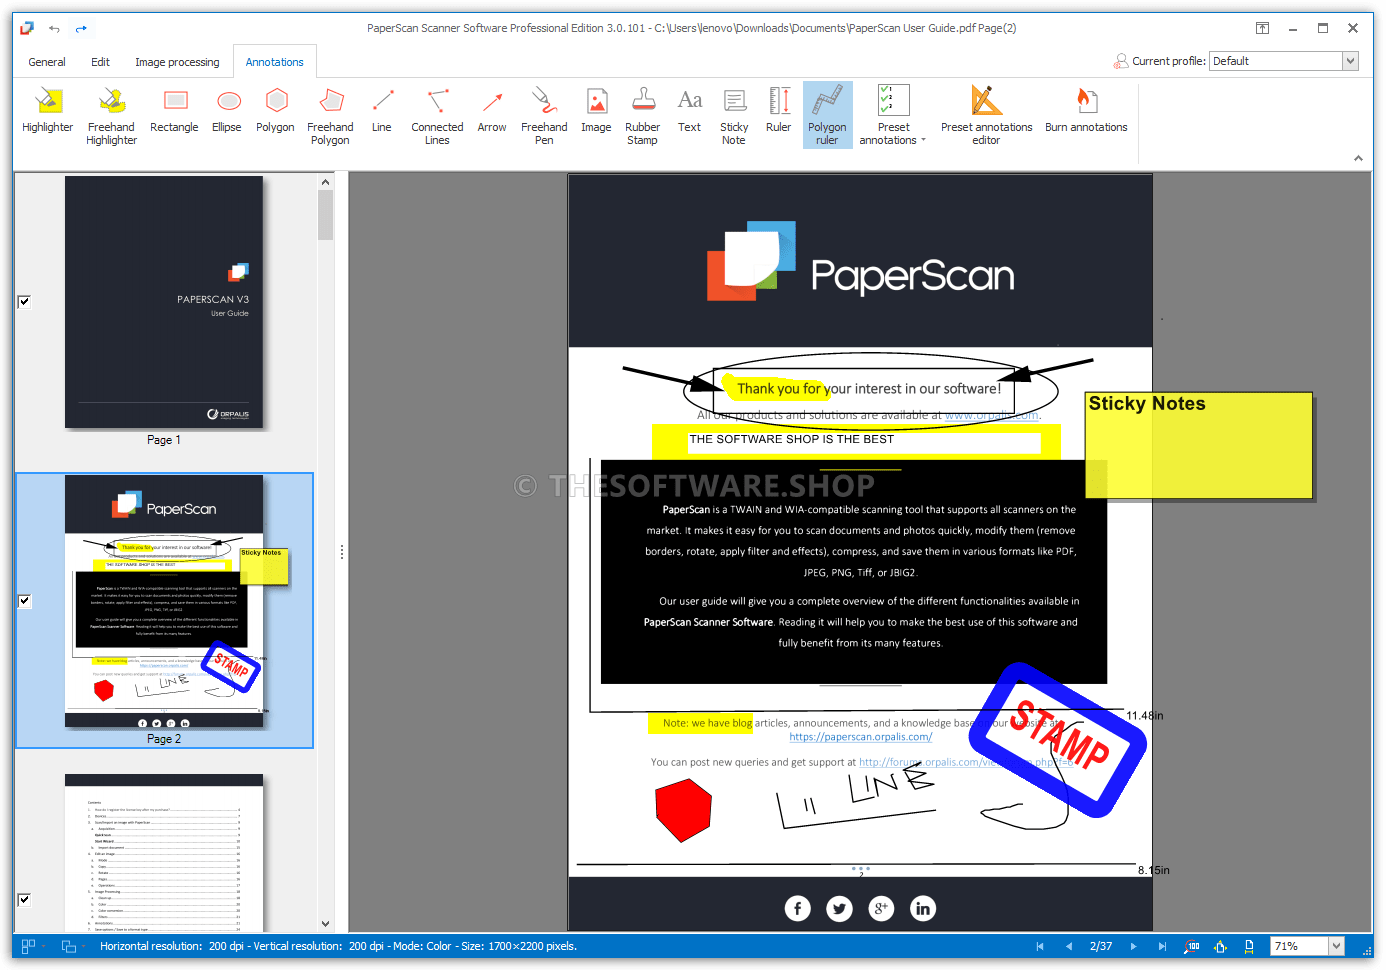The image size is (1386, 970).
Task: Jump to the last page
Action: pyautogui.click(x=1162, y=946)
